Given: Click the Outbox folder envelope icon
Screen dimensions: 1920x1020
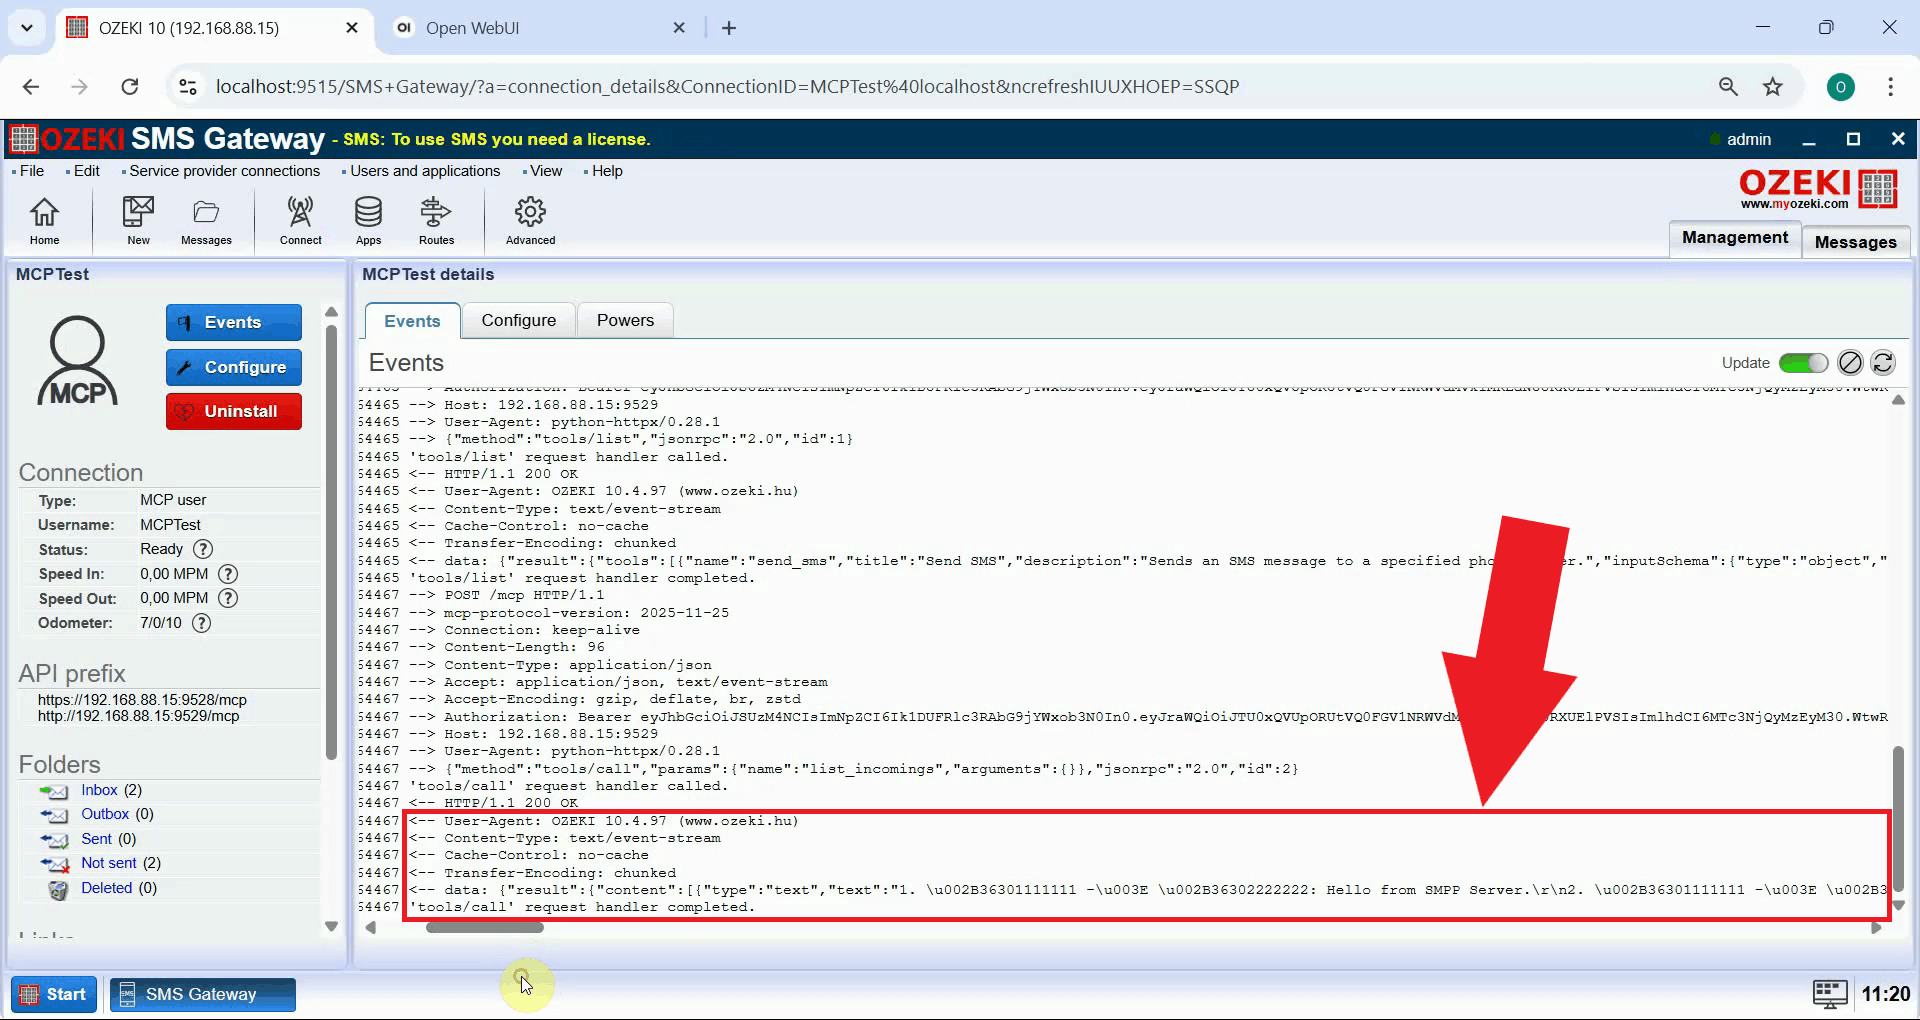Looking at the screenshot, I should (54, 815).
